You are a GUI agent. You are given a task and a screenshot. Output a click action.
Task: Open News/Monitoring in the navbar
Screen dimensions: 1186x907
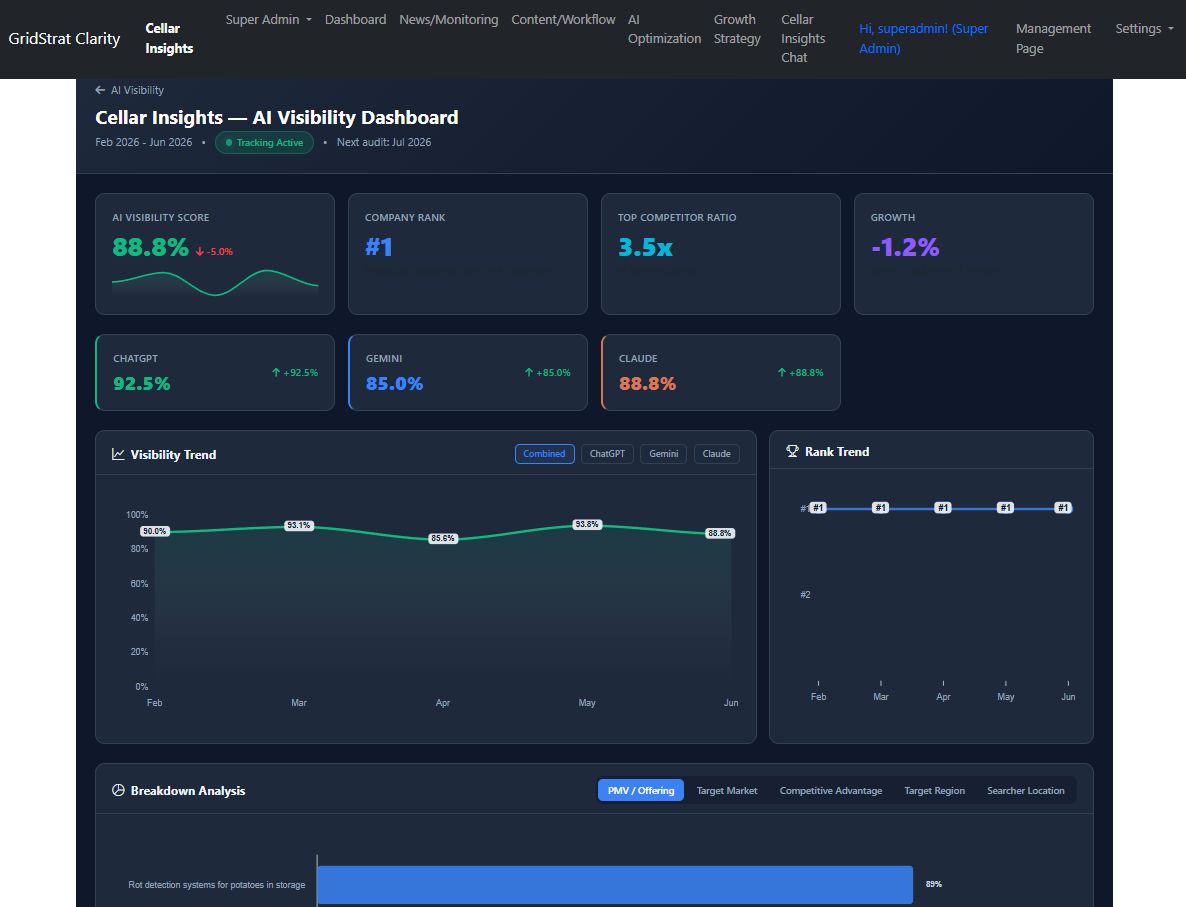[449, 20]
